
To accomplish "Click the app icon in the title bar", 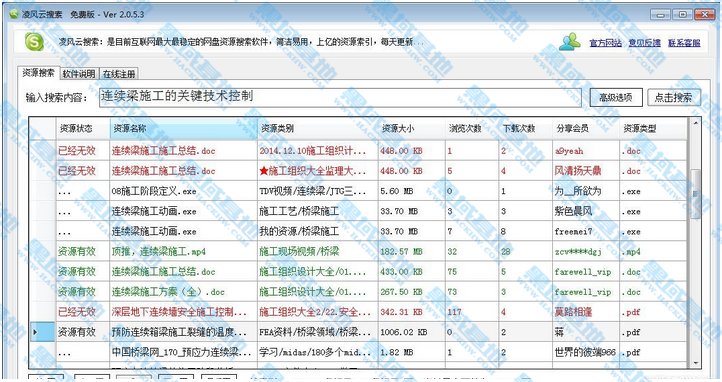I will pos(14,14).
